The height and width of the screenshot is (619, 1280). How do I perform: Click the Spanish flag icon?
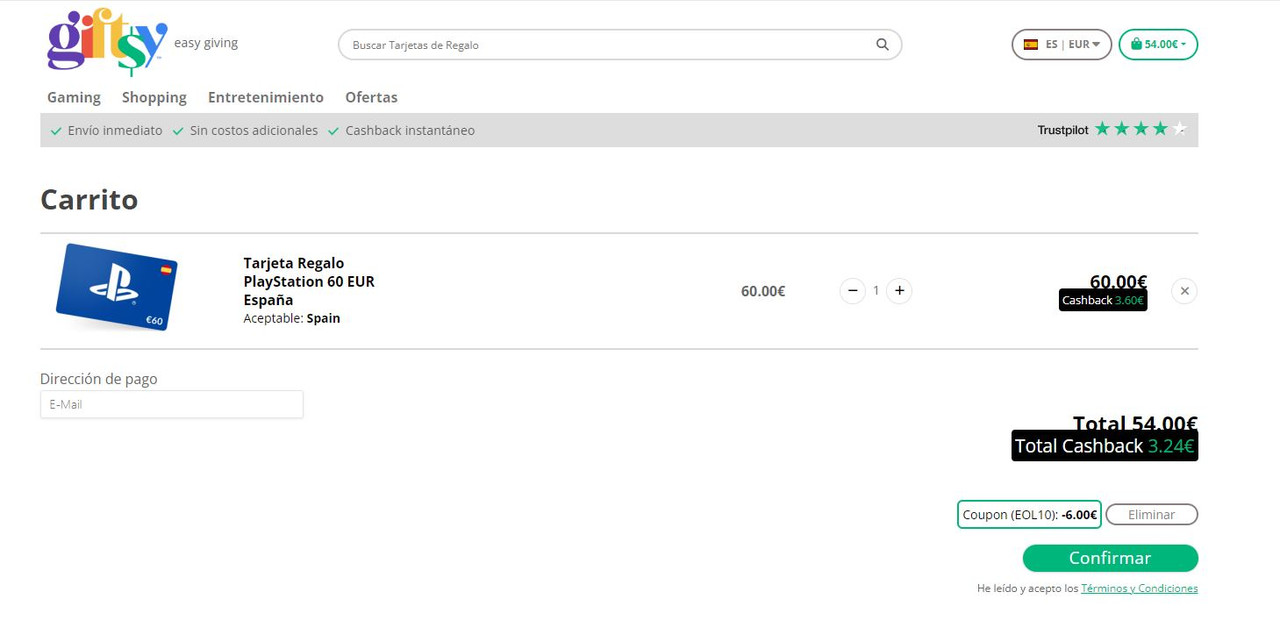[x=1030, y=44]
